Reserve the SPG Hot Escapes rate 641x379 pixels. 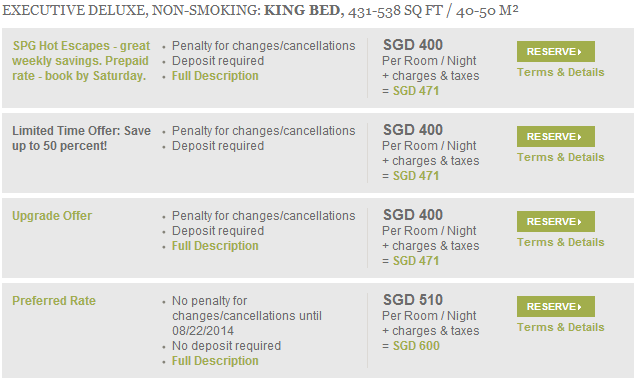click(556, 52)
